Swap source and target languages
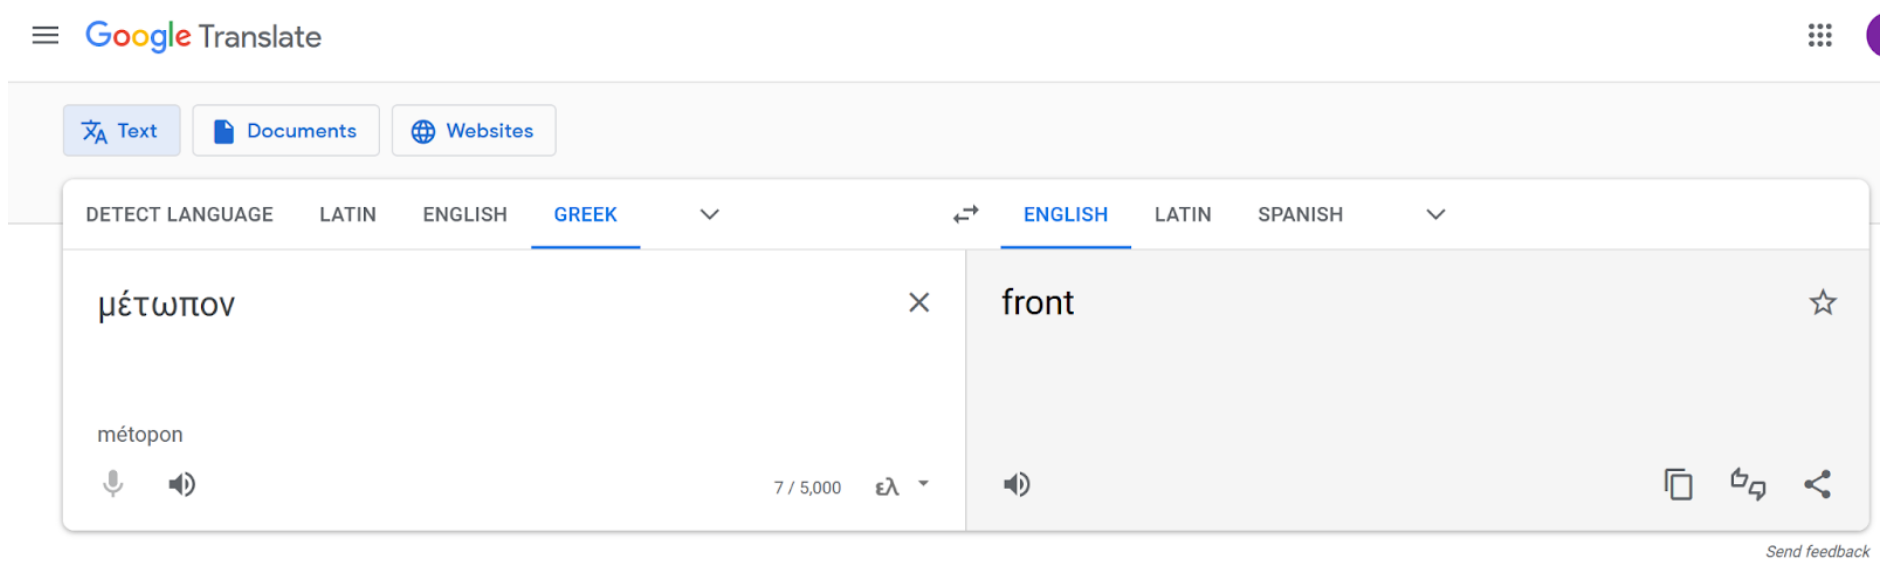 coord(965,214)
